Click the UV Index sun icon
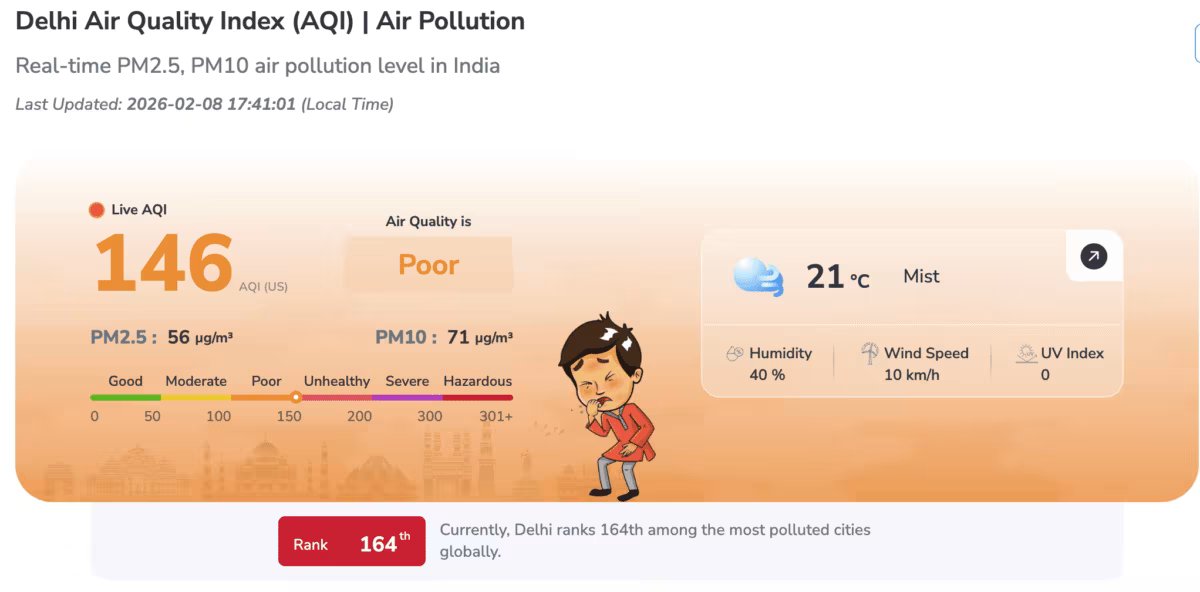The height and width of the screenshot is (592, 1200). [x=1026, y=352]
